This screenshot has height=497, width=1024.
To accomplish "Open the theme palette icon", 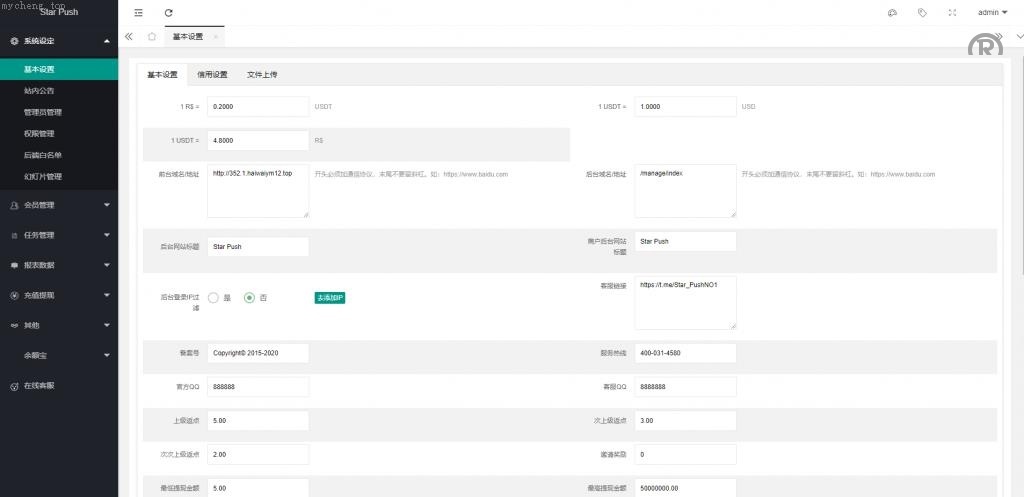I will [x=892, y=13].
